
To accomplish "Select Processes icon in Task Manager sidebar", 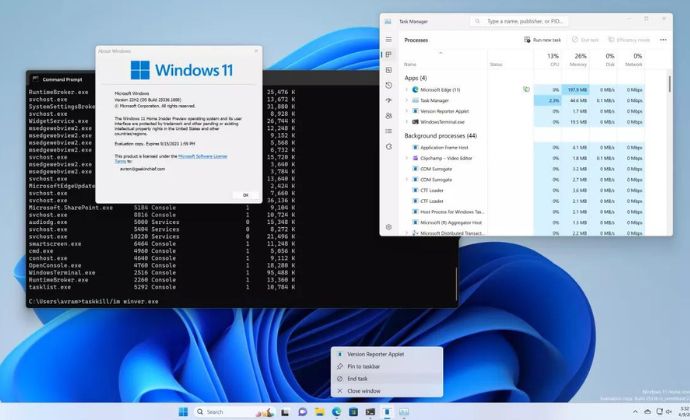I will click(x=389, y=55).
